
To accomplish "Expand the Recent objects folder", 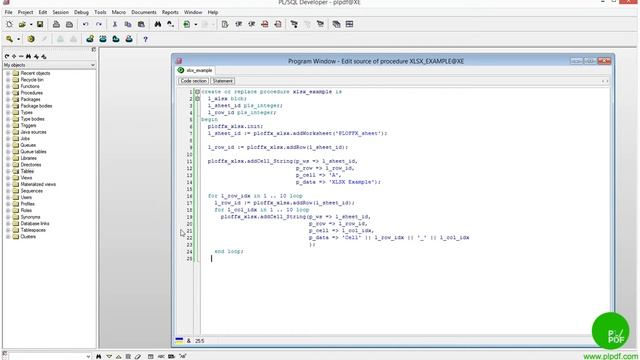I will (x=8, y=73).
